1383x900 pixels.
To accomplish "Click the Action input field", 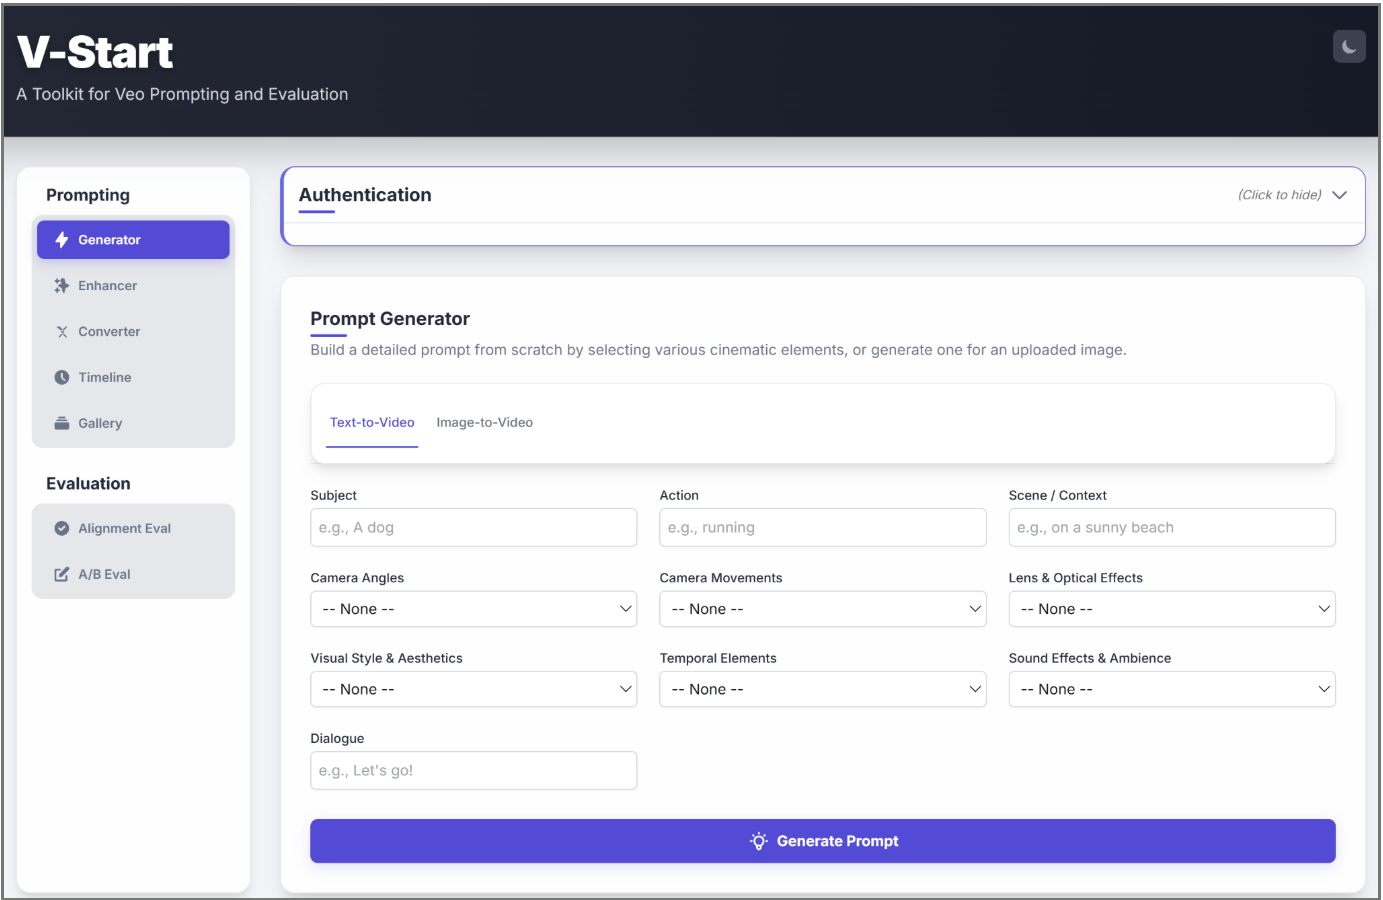I will (x=823, y=528).
